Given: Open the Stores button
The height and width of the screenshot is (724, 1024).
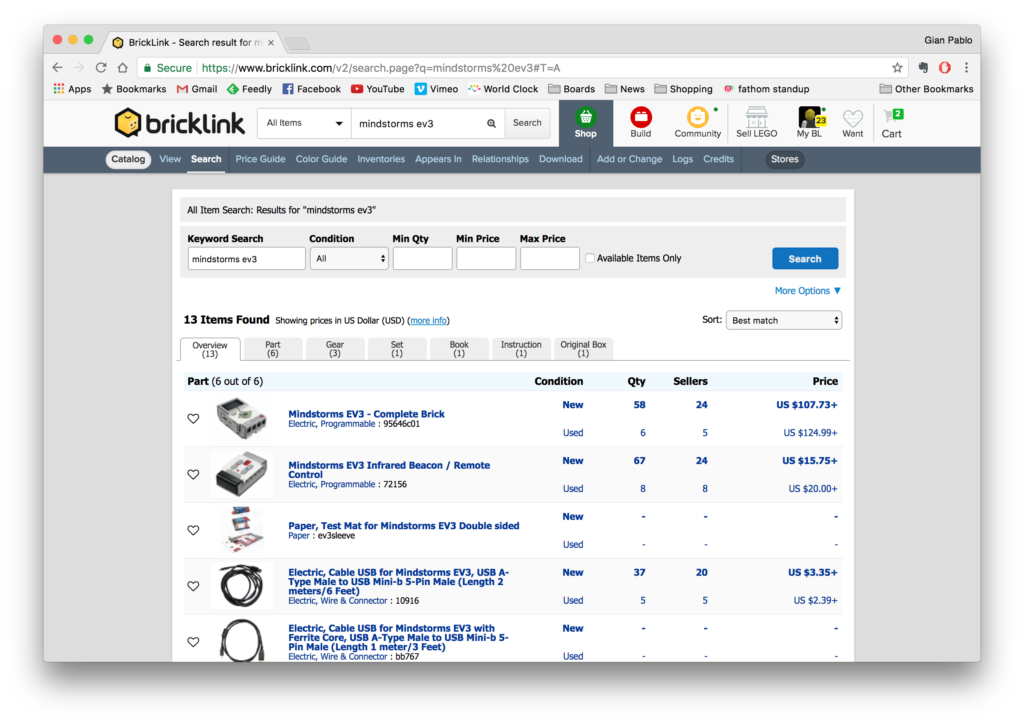Looking at the screenshot, I should [x=784, y=159].
